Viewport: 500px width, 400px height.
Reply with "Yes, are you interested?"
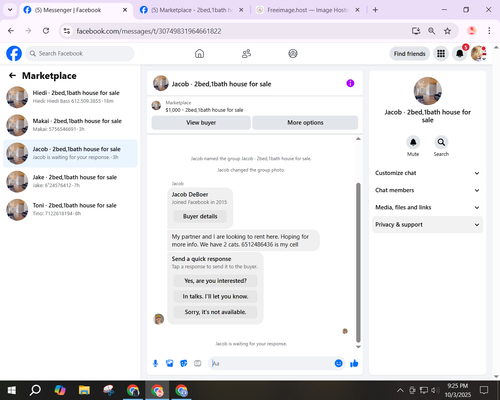pyautogui.click(x=215, y=281)
